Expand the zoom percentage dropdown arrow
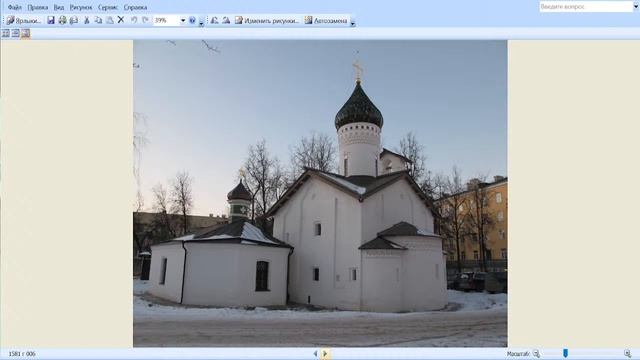Viewport: 640px width, 360px height. tap(183, 20)
